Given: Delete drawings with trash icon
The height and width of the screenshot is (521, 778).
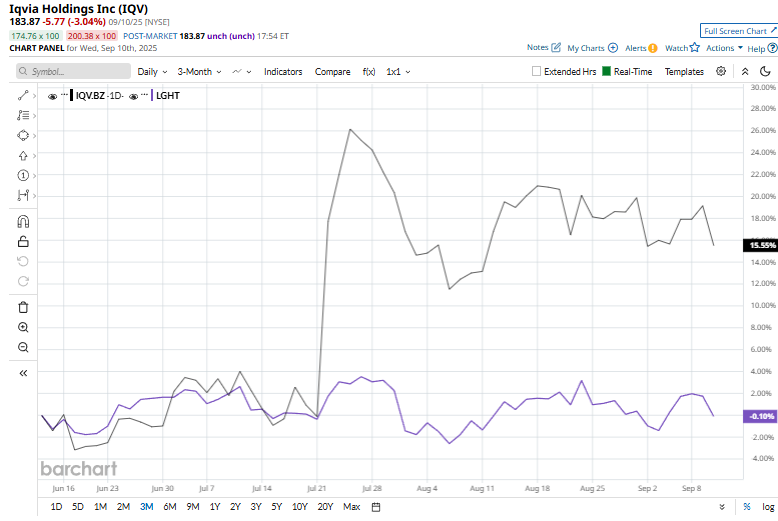Looking at the screenshot, I should (23, 307).
